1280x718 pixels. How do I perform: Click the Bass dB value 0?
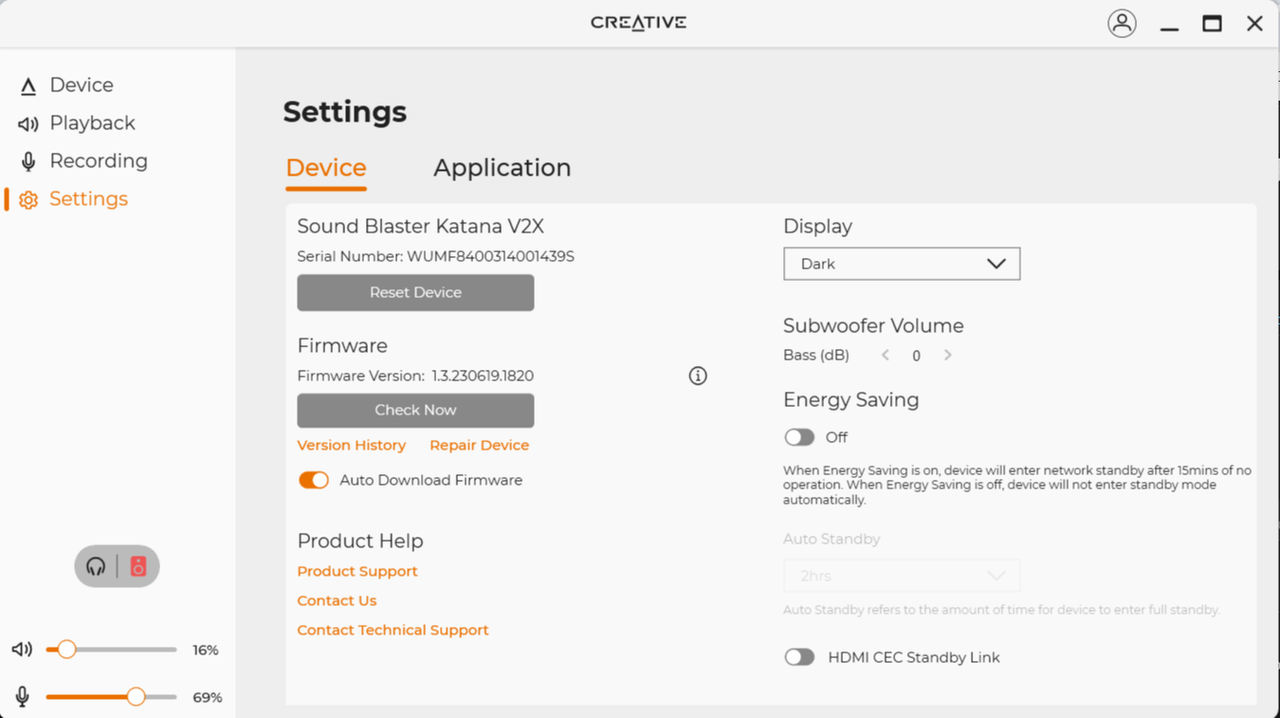click(916, 356)
